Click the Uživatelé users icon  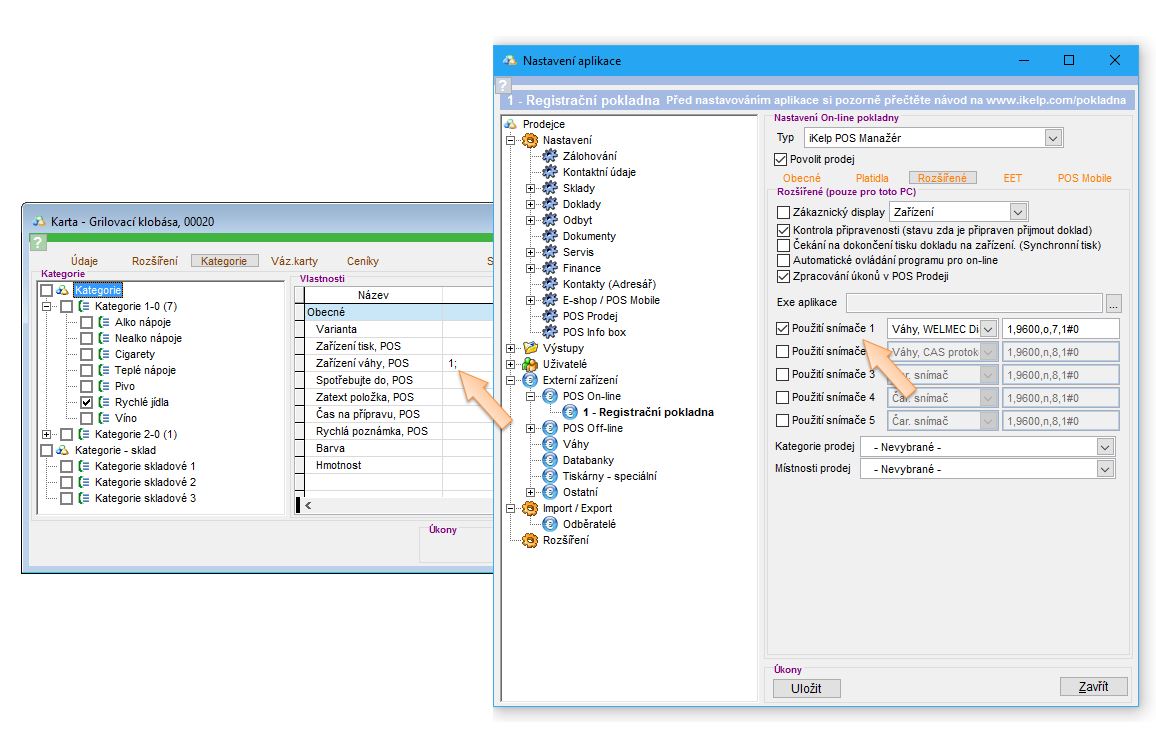coord(529,364)
